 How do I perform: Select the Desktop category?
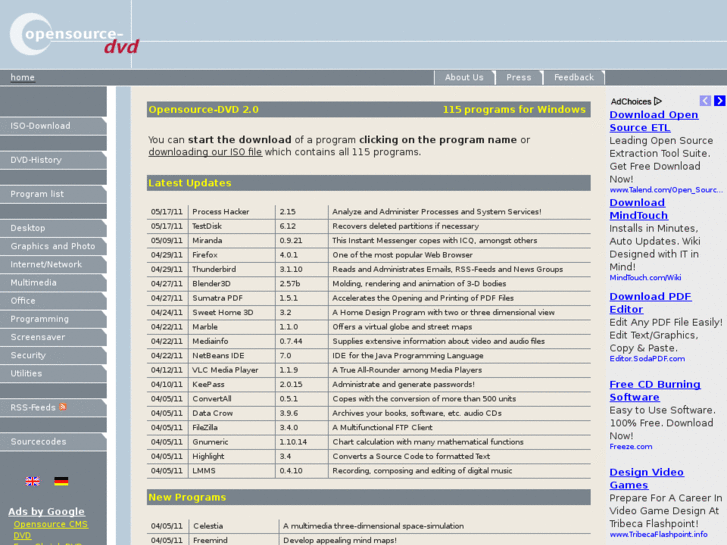coord(53,228)
